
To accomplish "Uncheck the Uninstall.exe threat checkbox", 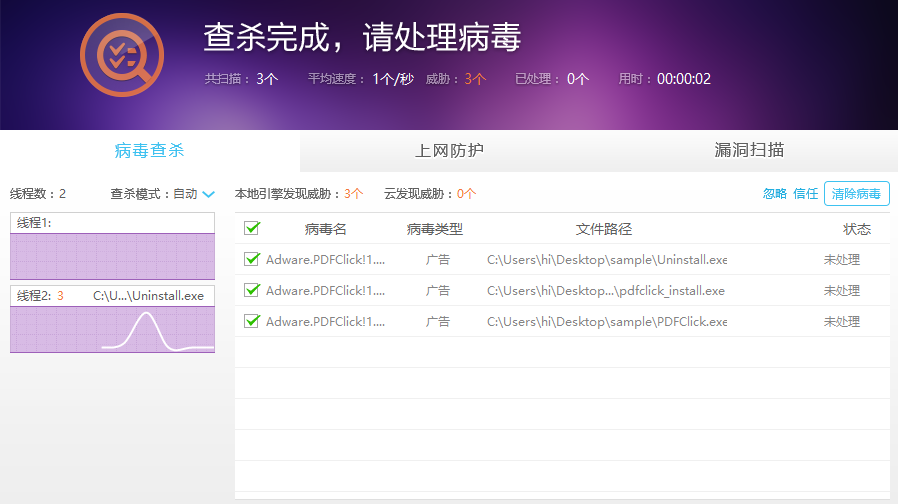I will pyautogui.click(x=252, y=260).
